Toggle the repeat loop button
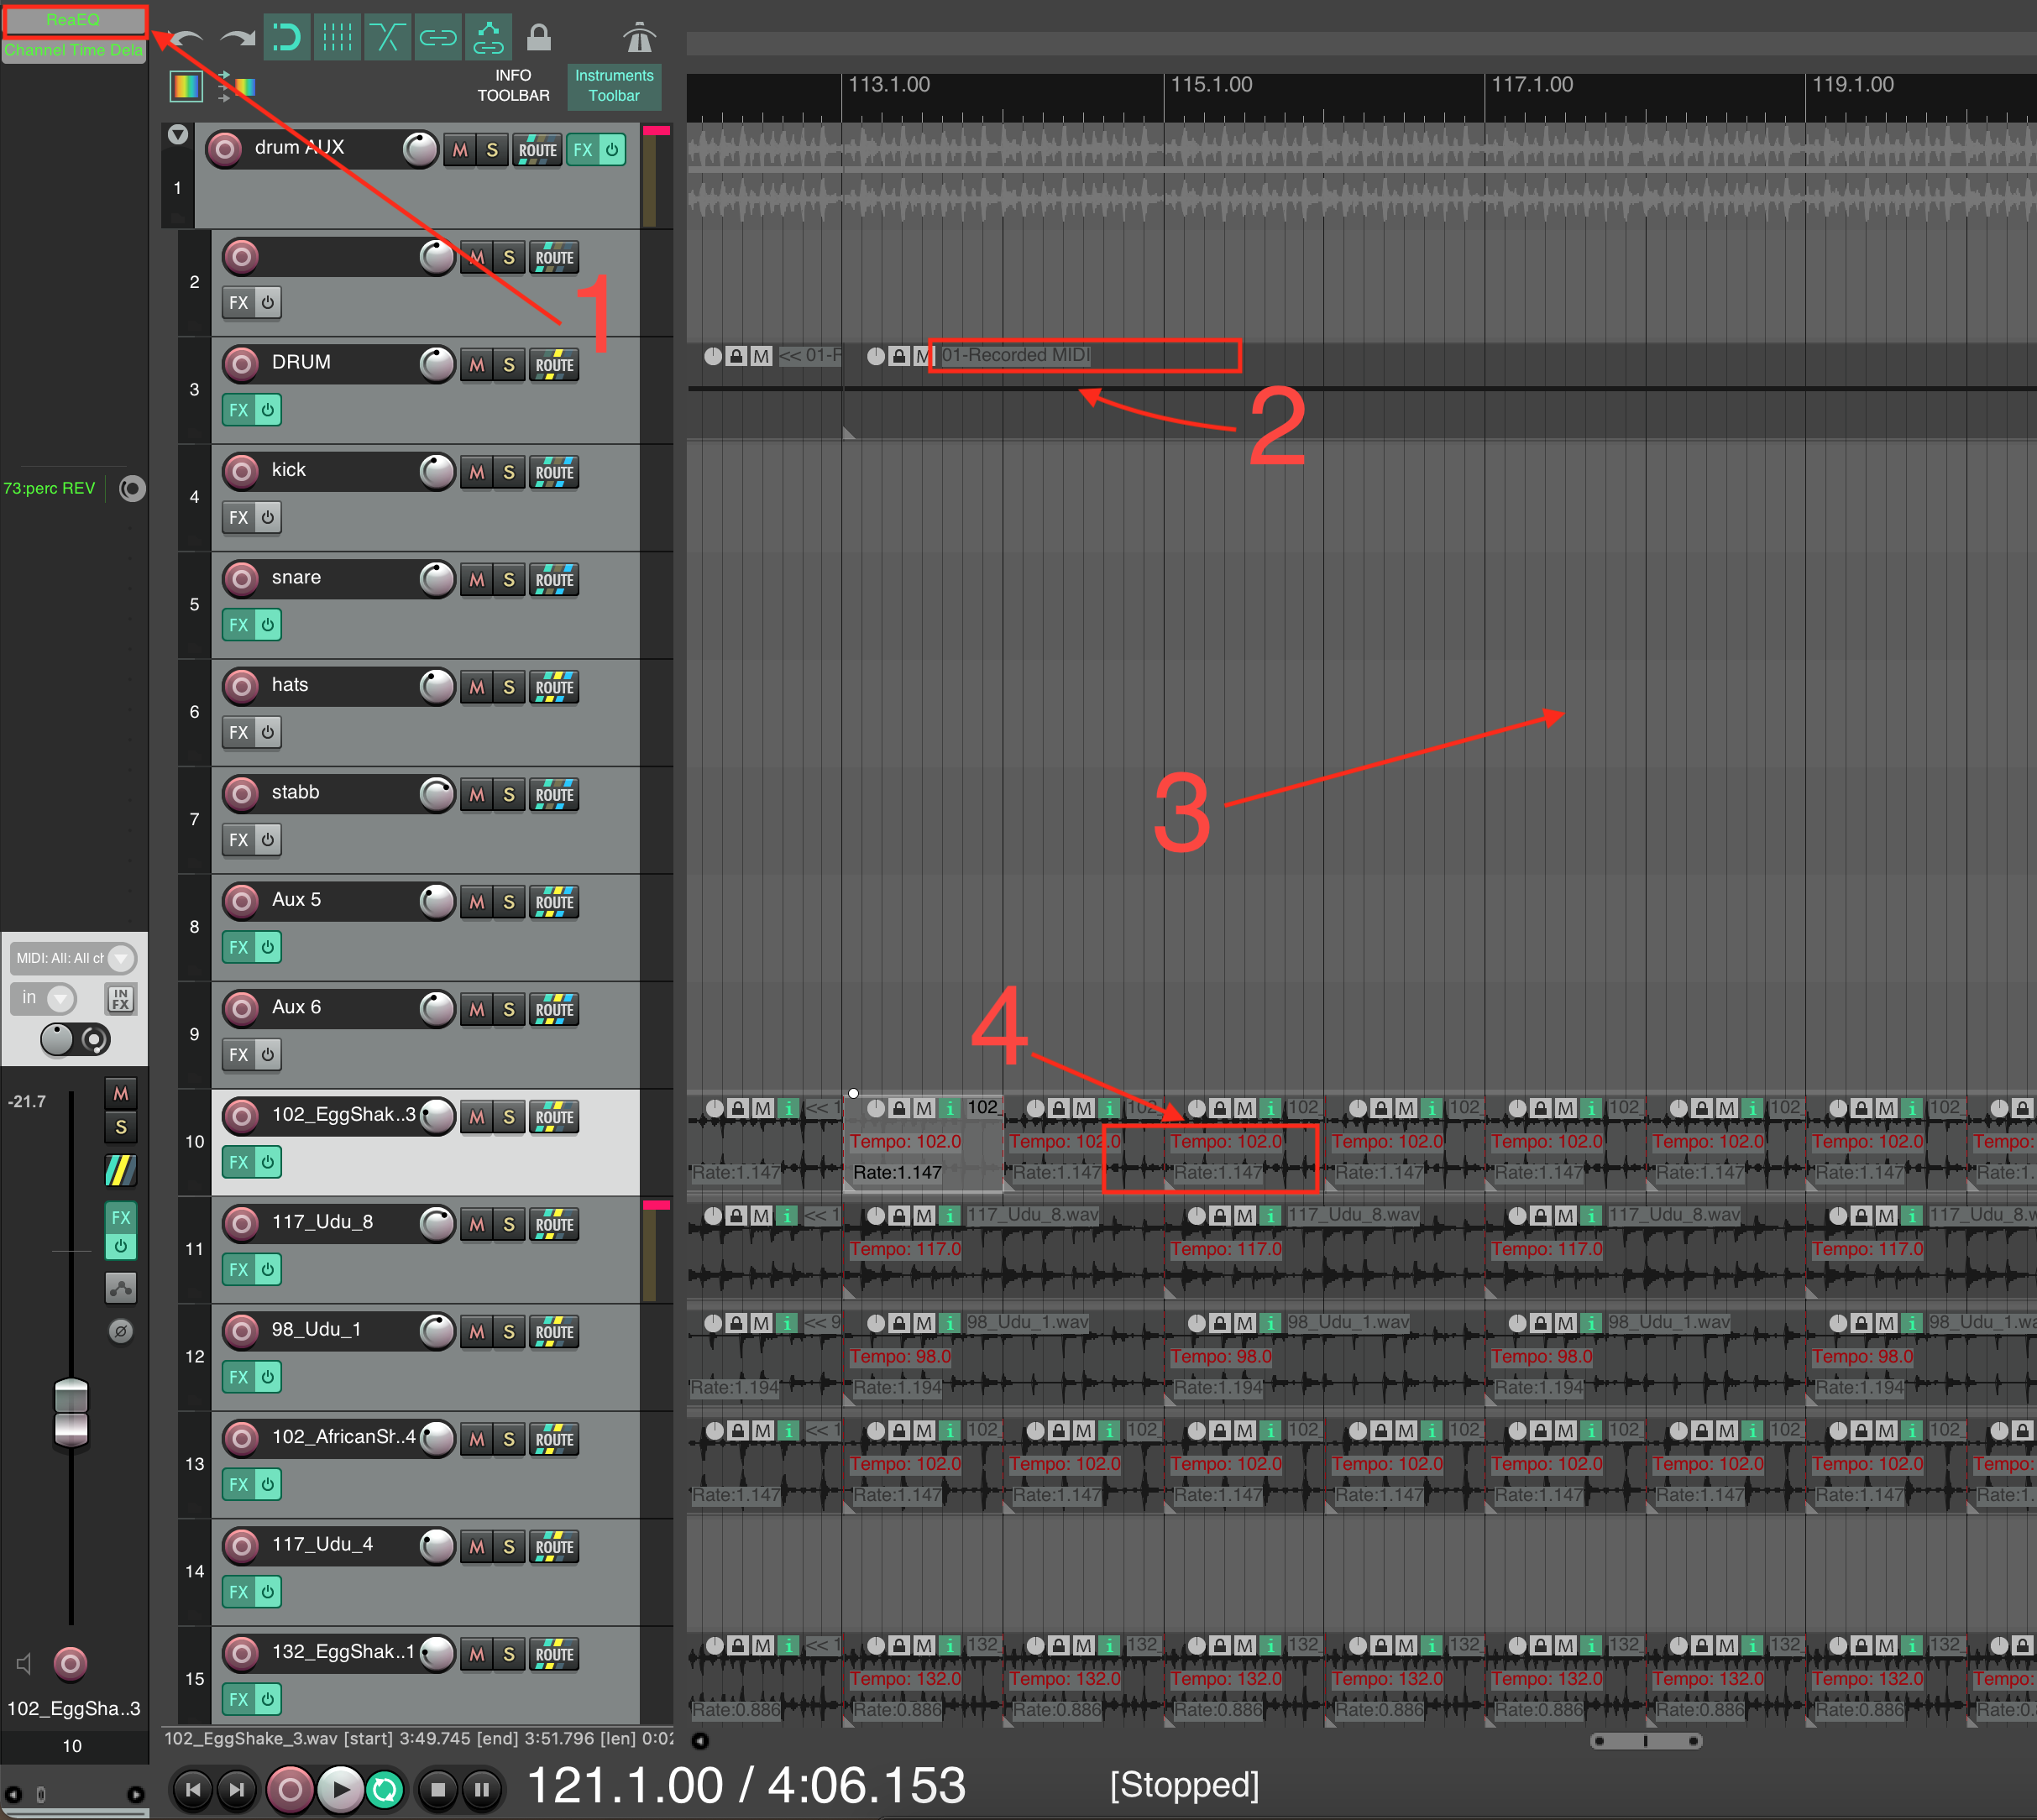 tap(385, 1790)
